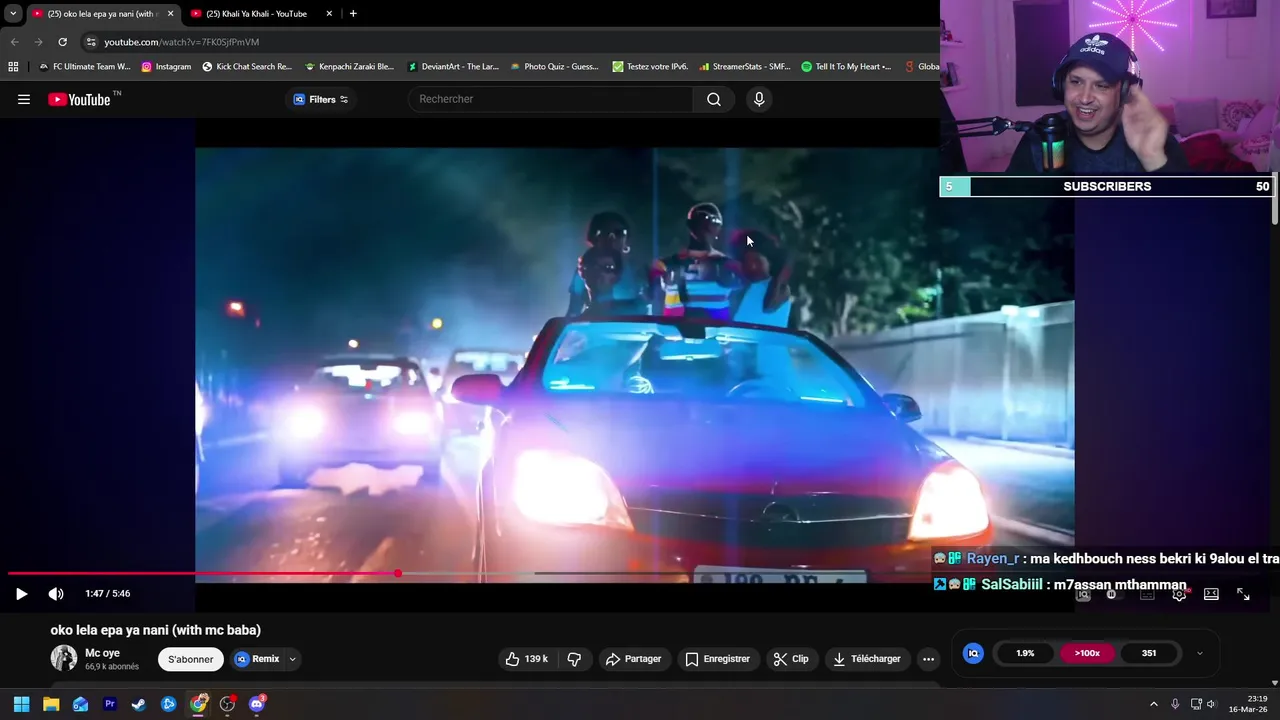This screenshot has width=1280, height=720.
Task: Open Discord from the taskbar
Action: (257, 704)
